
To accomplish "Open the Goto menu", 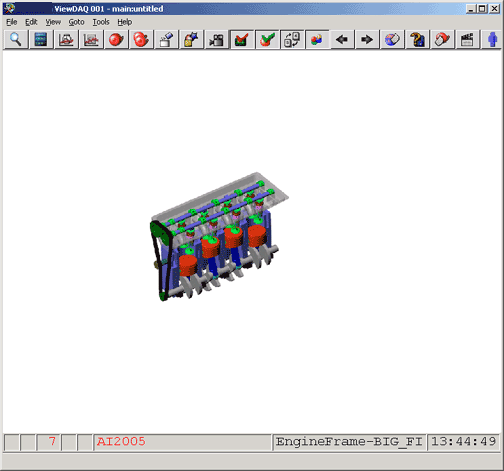I will (x=76, y=22).
